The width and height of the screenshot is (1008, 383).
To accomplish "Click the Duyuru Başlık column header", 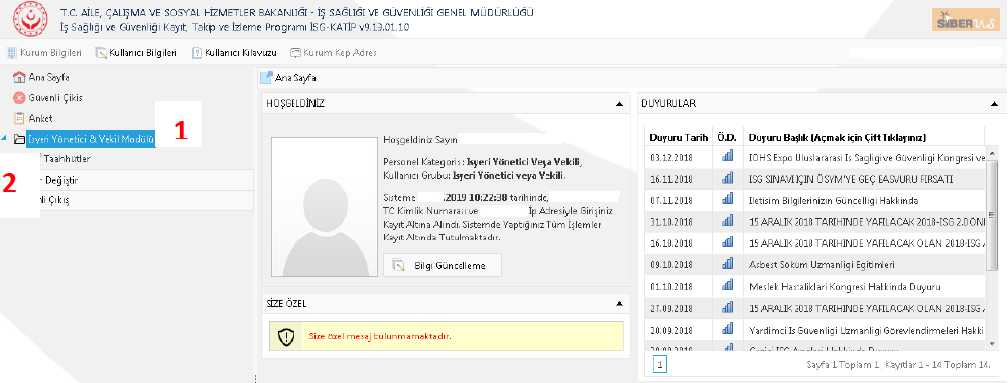I will coord(863,138).
